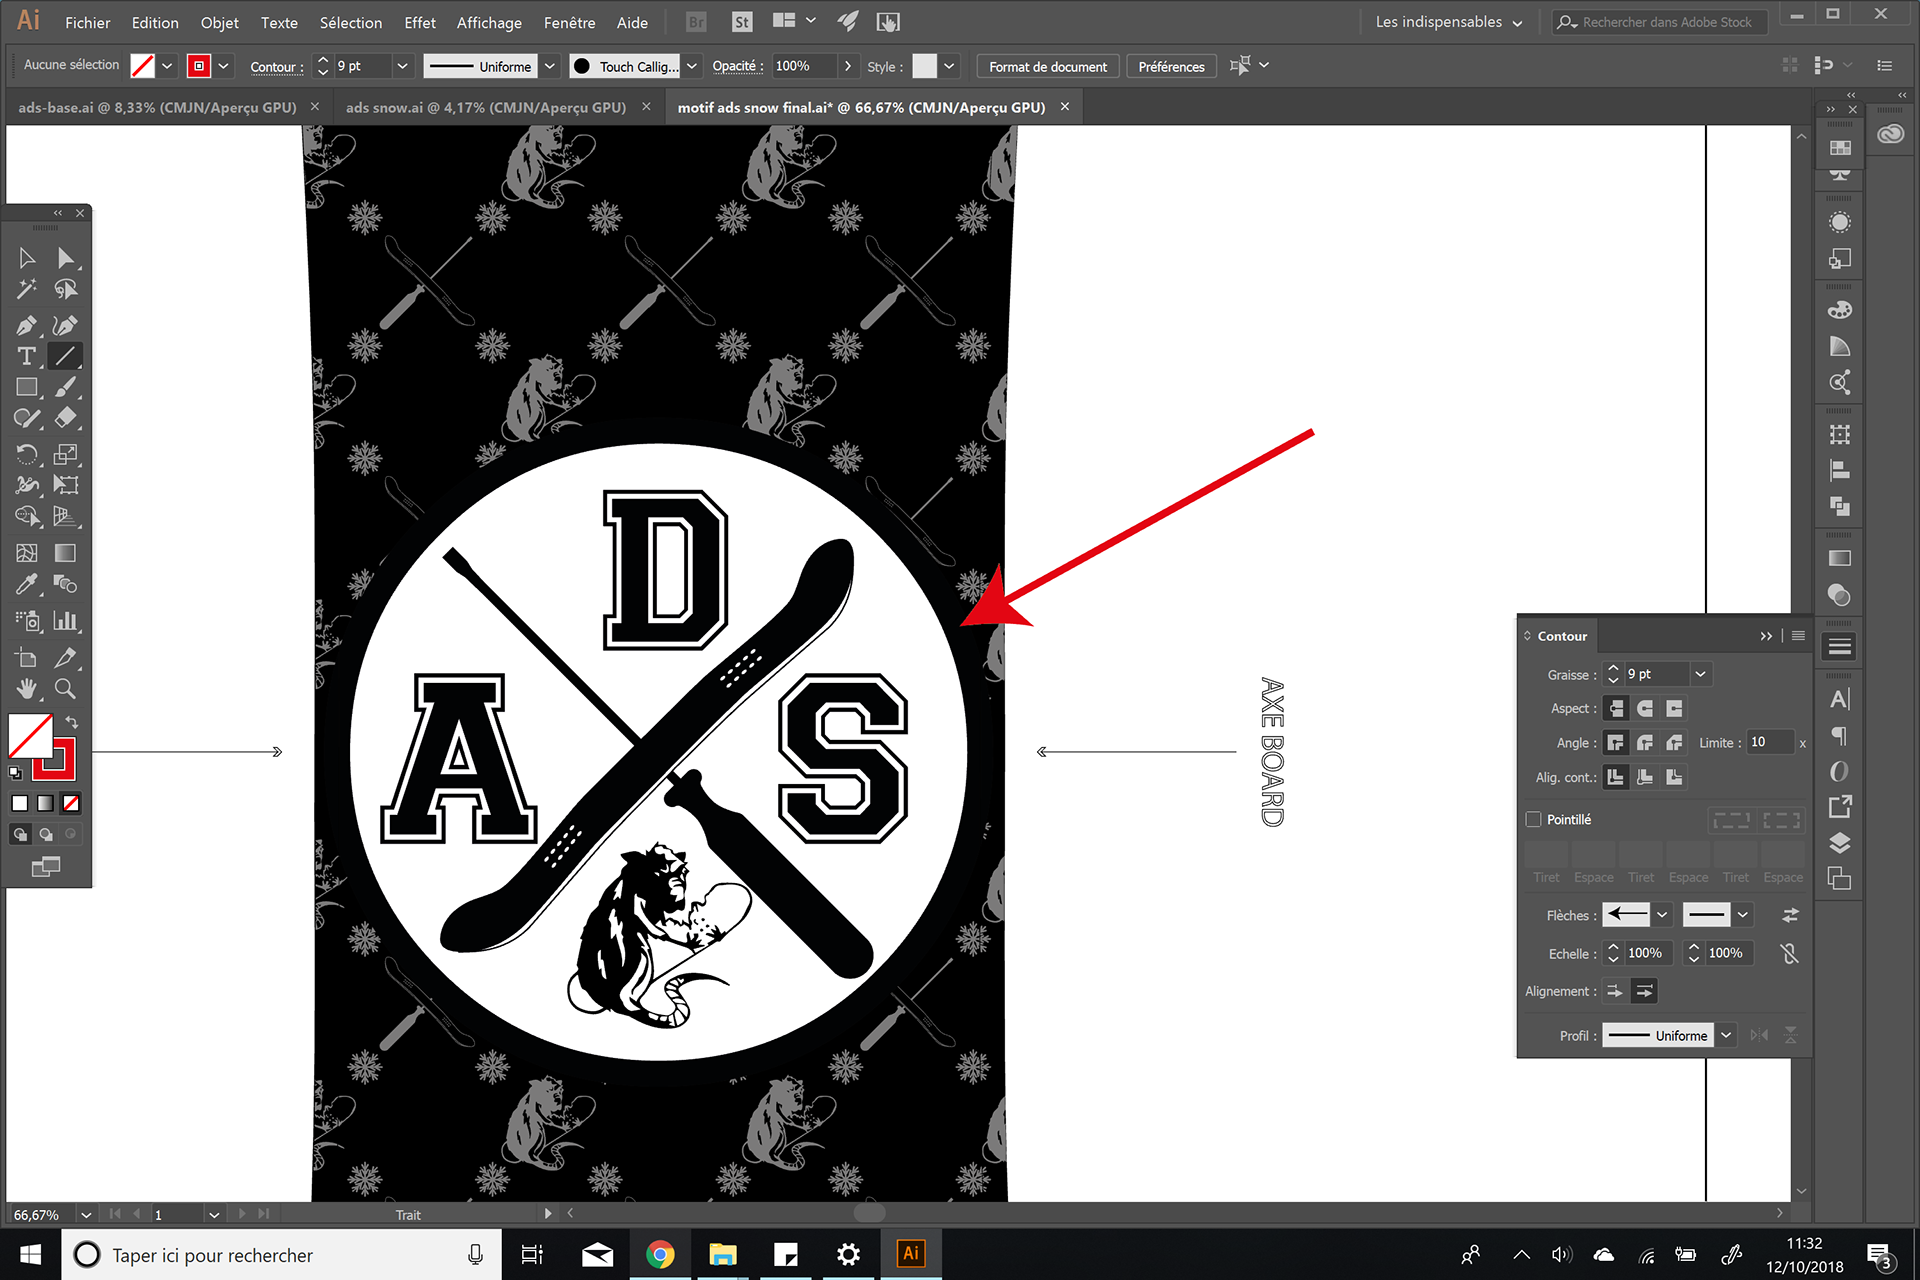This screenshot has height=1280, width=1920.
Task: Open zoom level 66,67% dropdown
Action: [x=86, y=1214]
